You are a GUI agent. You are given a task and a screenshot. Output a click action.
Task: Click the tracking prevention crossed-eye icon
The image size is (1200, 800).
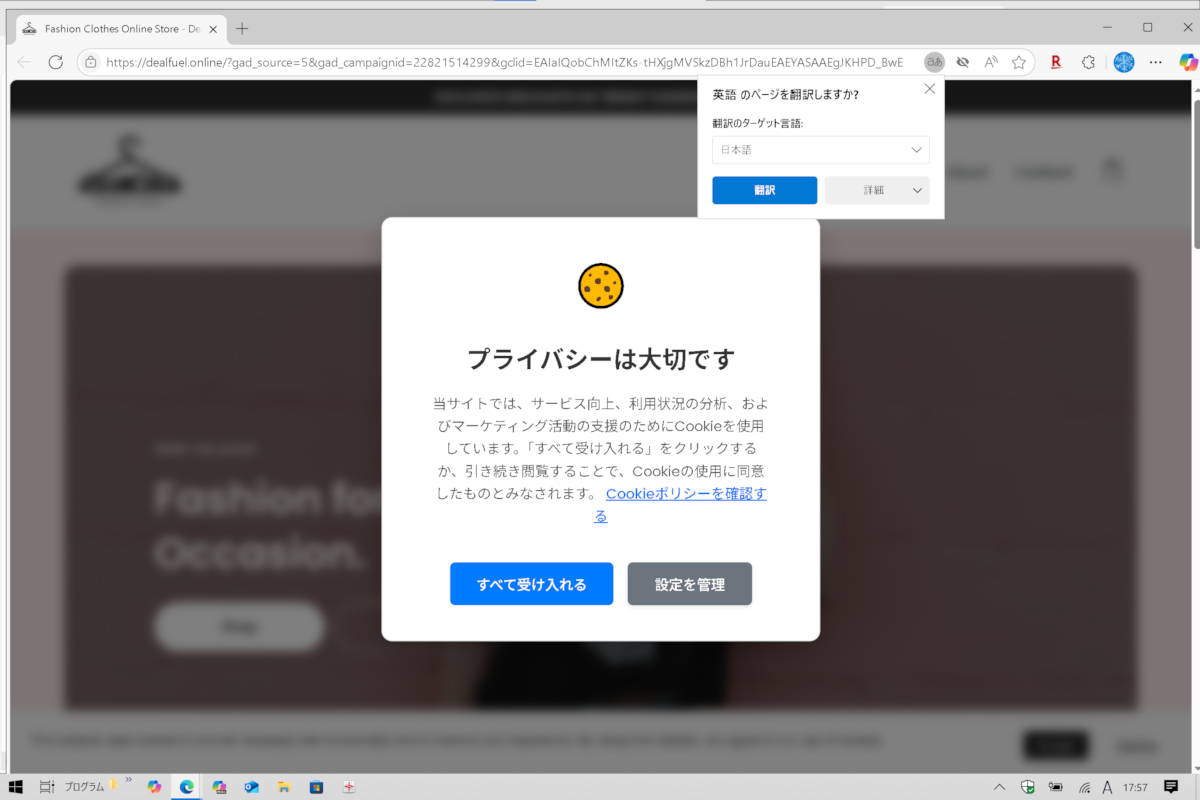963,62
